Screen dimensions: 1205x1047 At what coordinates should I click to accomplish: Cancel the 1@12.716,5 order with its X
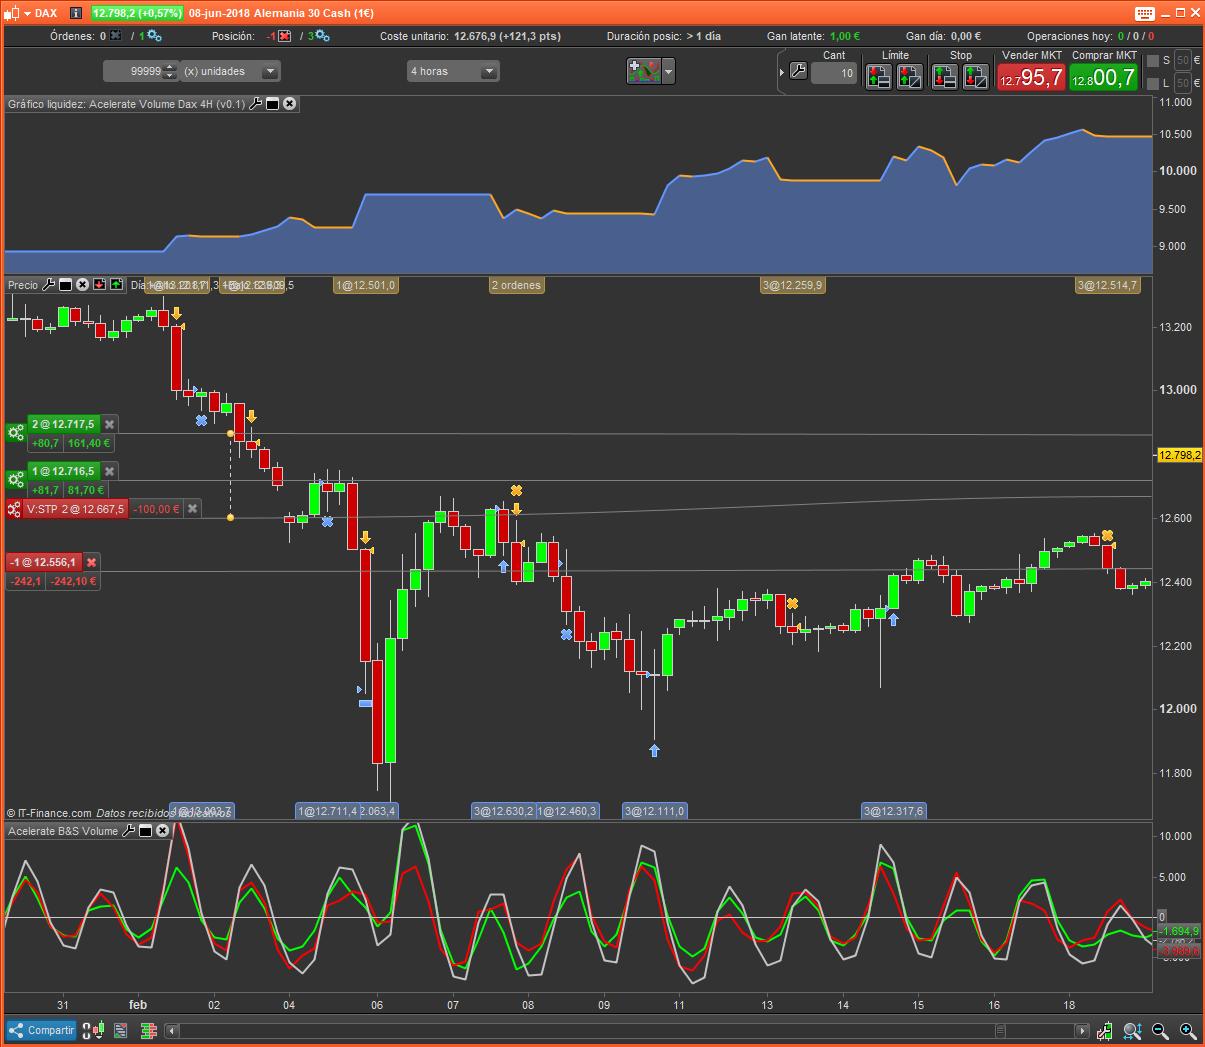coord(110,471)
